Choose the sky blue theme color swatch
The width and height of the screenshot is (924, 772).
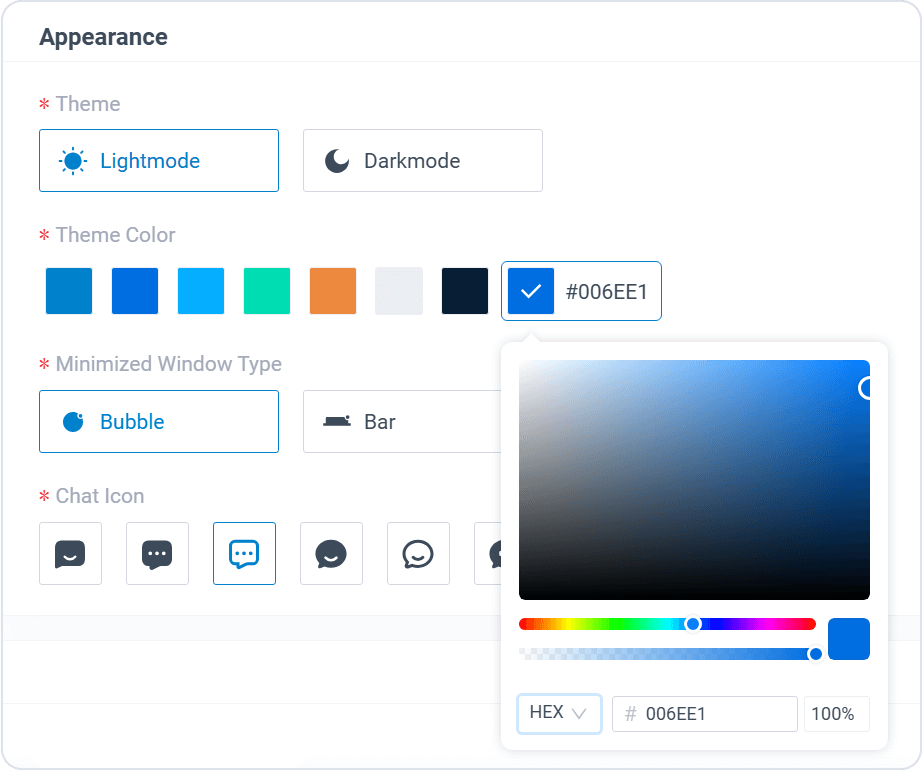[201, 291]
